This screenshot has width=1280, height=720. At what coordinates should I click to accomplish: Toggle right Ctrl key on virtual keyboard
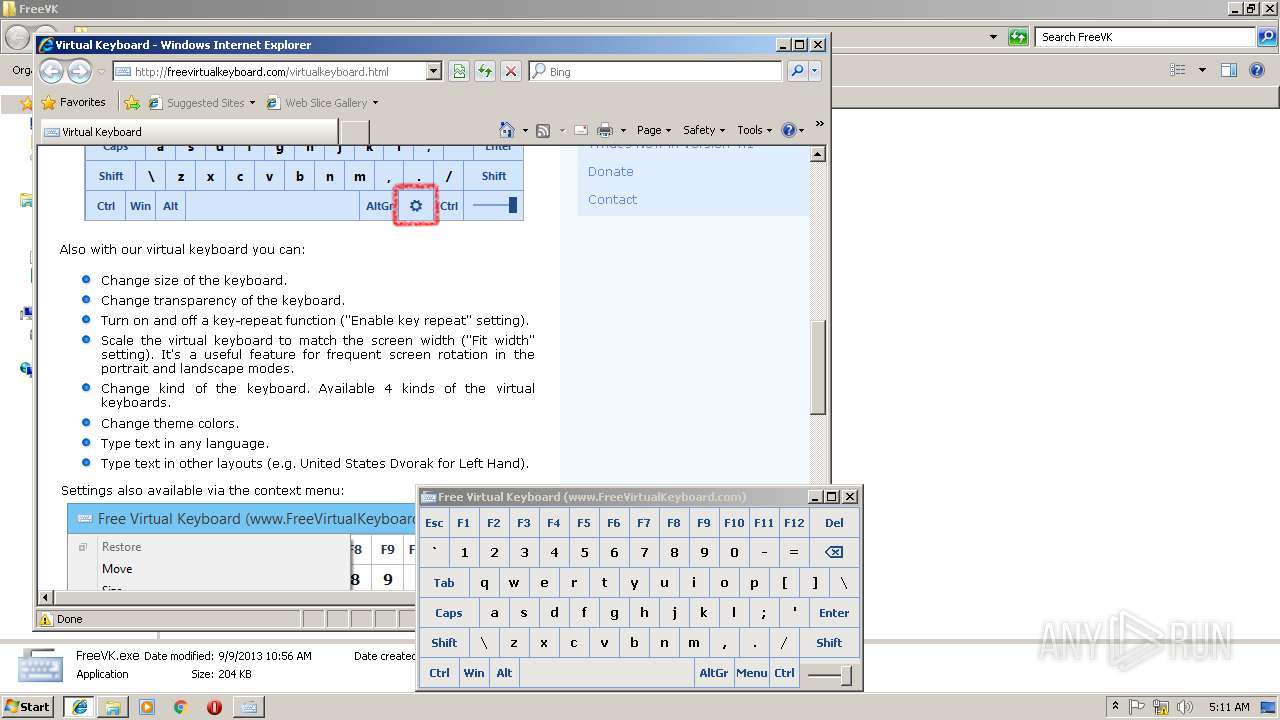784,673
